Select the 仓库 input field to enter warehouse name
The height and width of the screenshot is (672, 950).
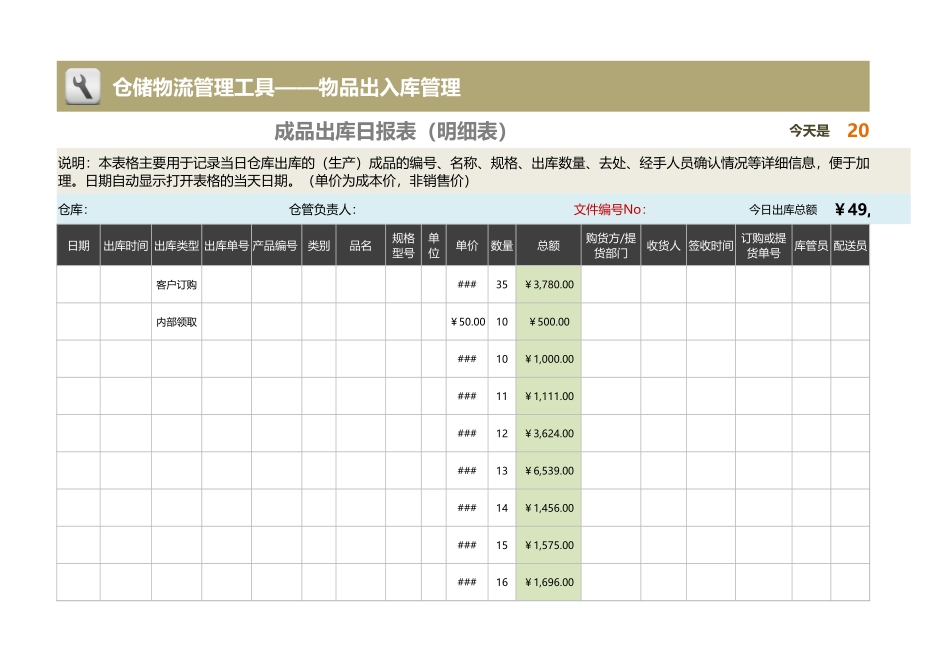tap(150, 210)
